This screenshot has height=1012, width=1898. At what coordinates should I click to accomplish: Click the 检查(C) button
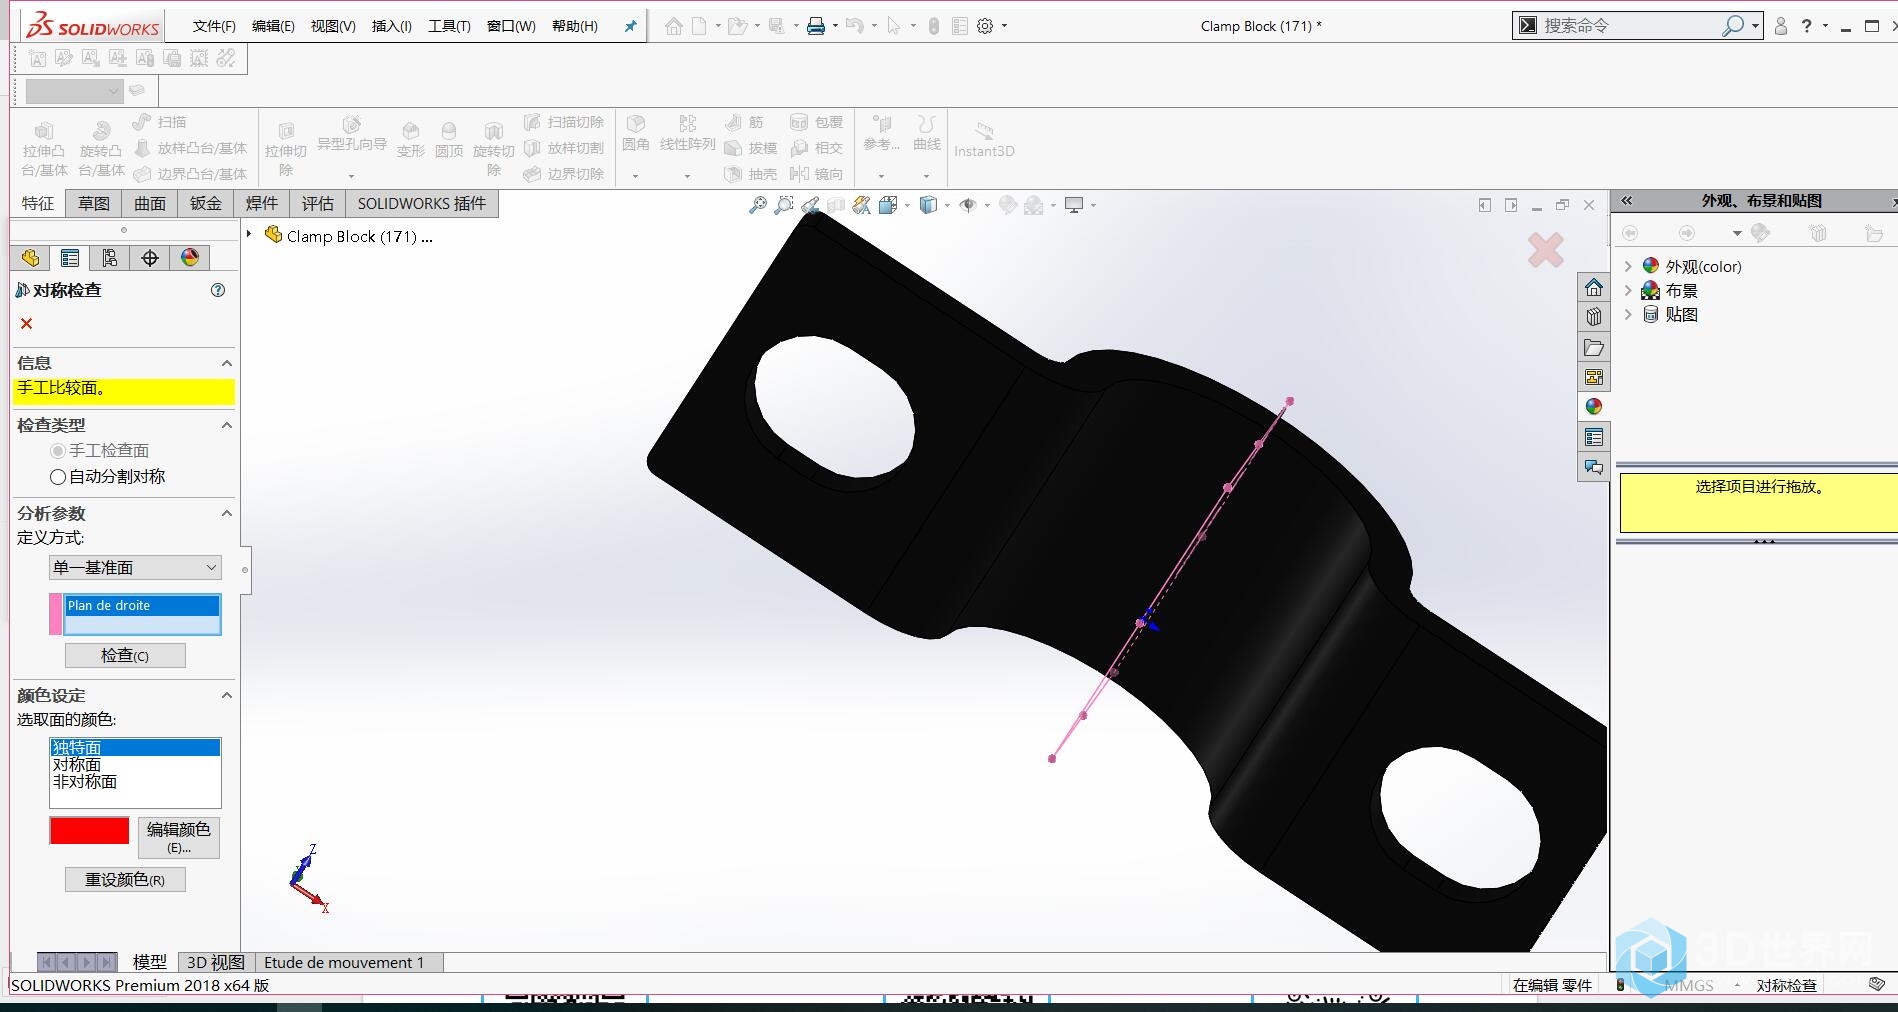(125, 655)
